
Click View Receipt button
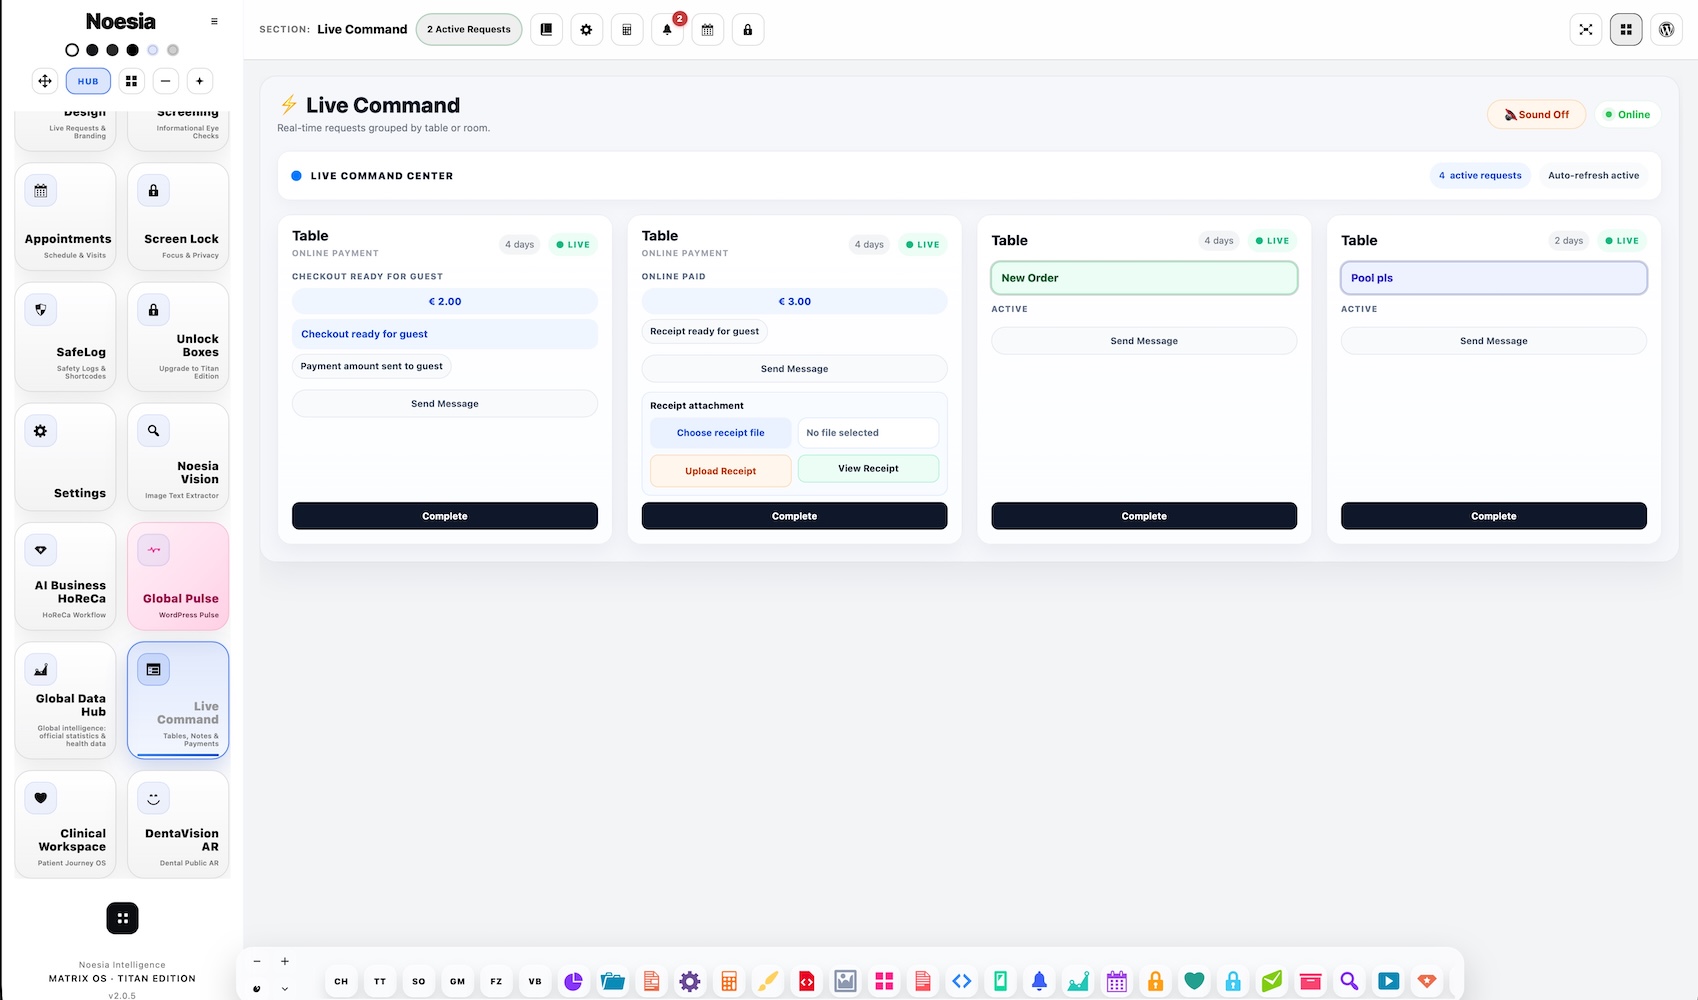coord(868,468)
